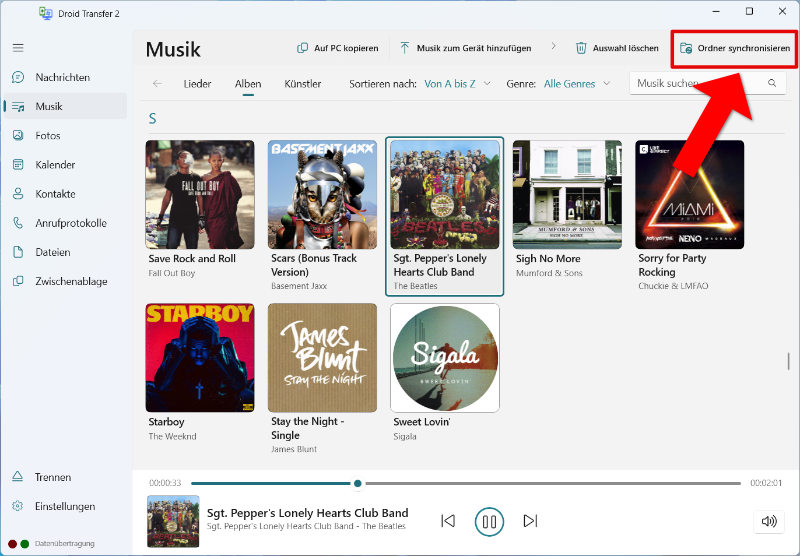Click Ordner synchronisieren
Image resolution: width=800 pixels, height=556 pixels.
735,48
